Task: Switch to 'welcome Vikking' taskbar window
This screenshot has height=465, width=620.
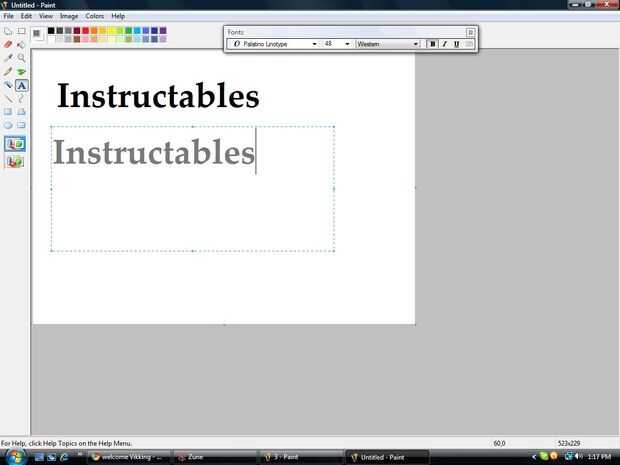Action: pos(128,457)
